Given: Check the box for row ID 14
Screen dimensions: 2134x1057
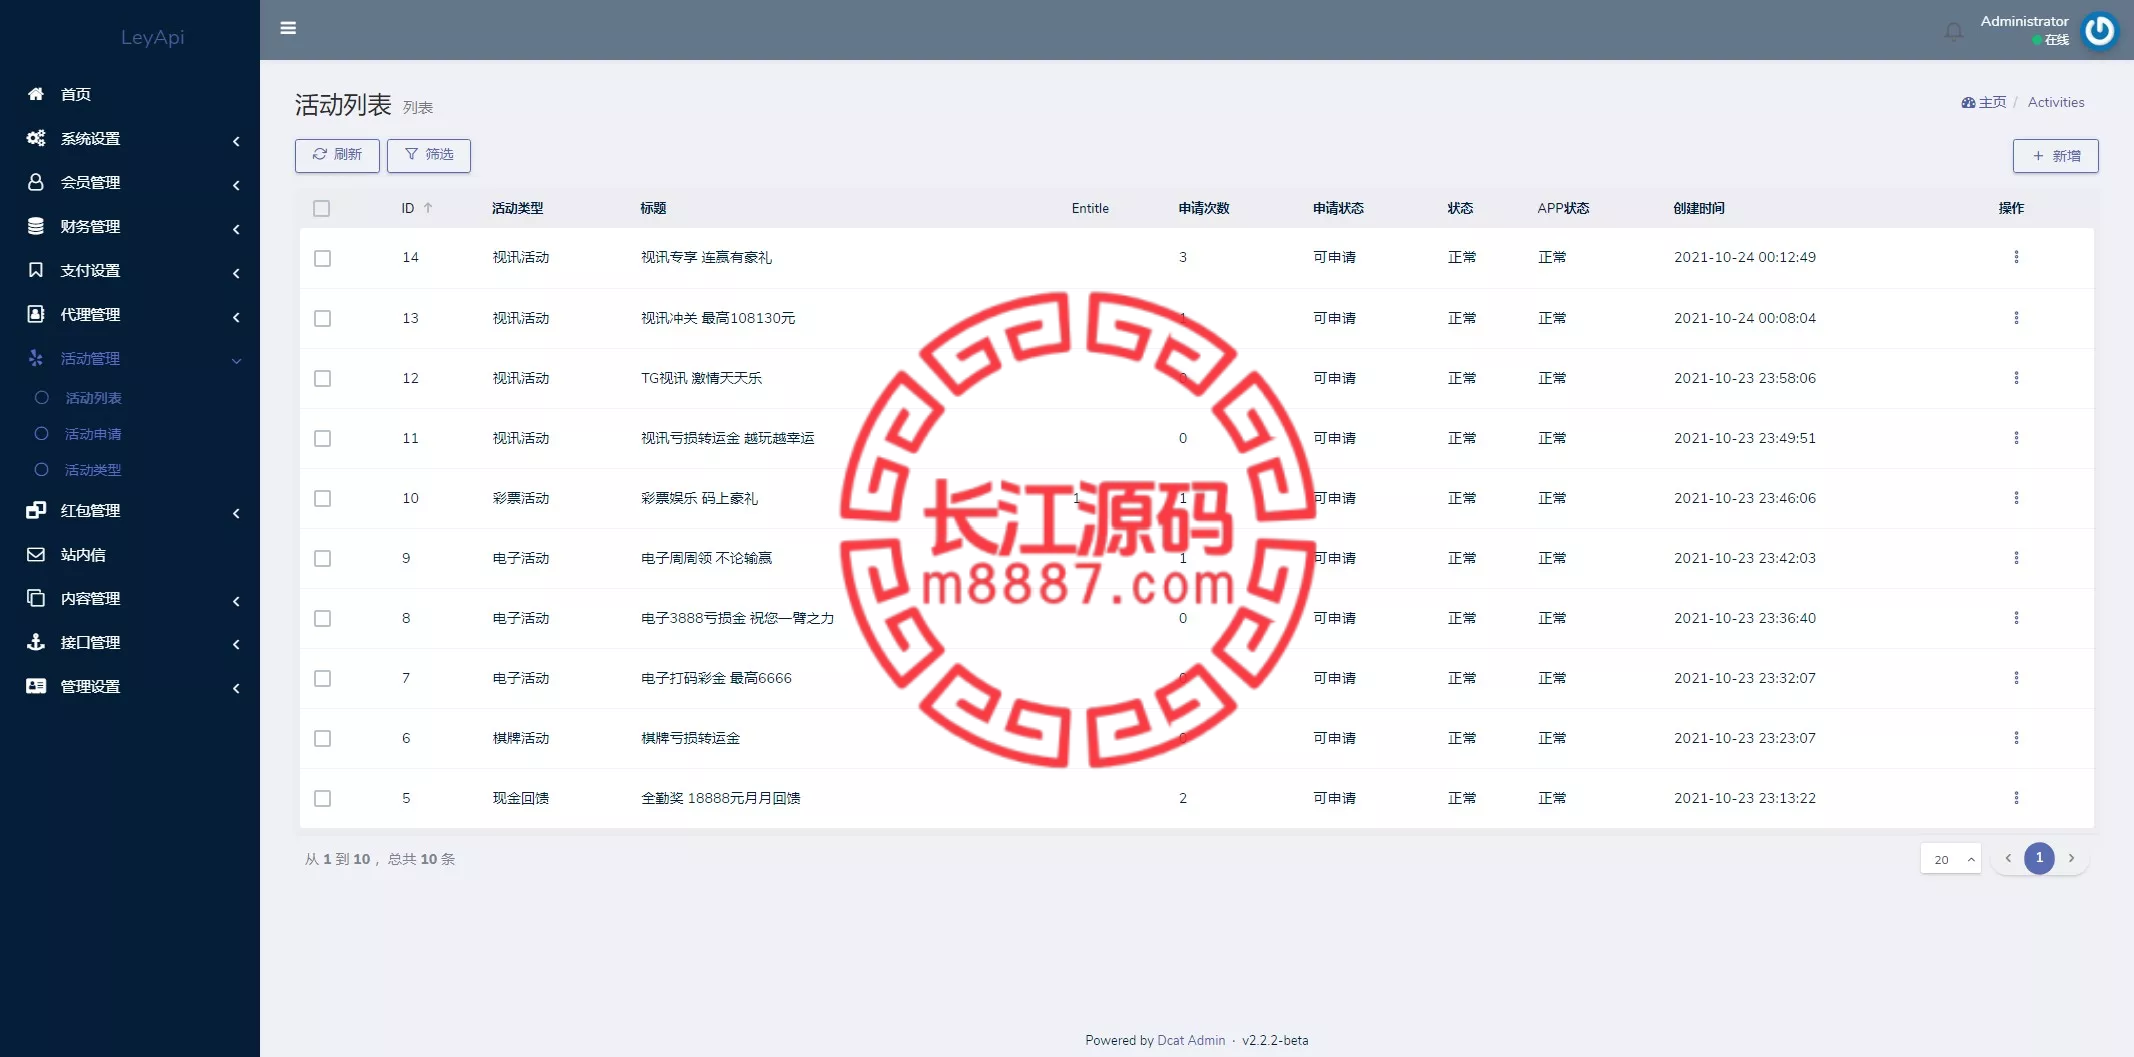Looking at the screenshot, I should click(322, 258).
